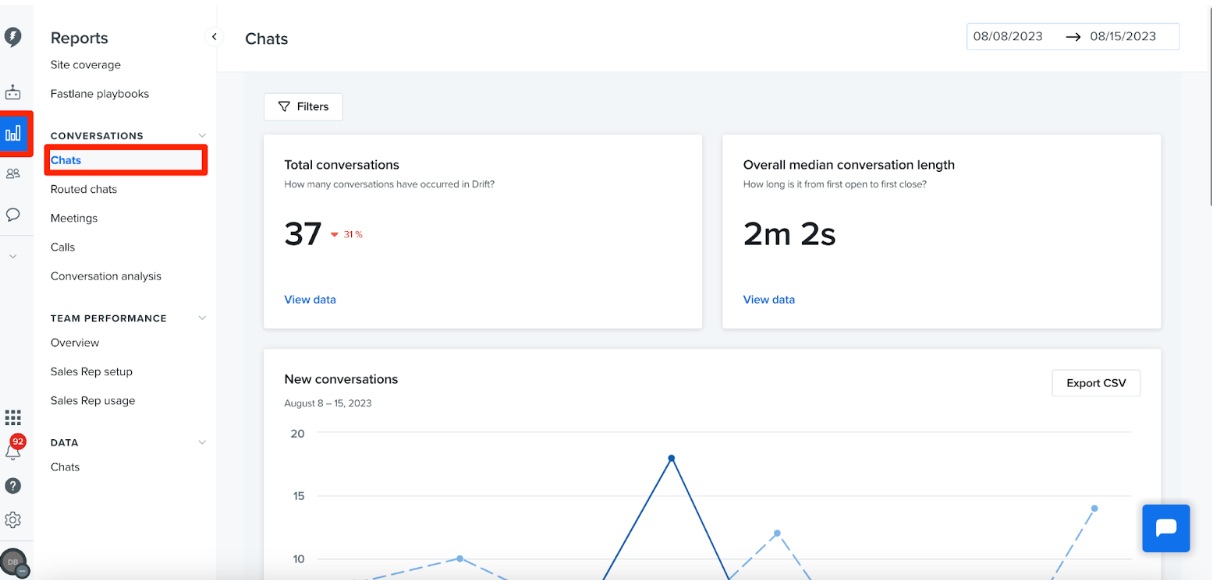The image size is (1212, 580).
Task: Open Site coverage report
Action: pos(85,65)
